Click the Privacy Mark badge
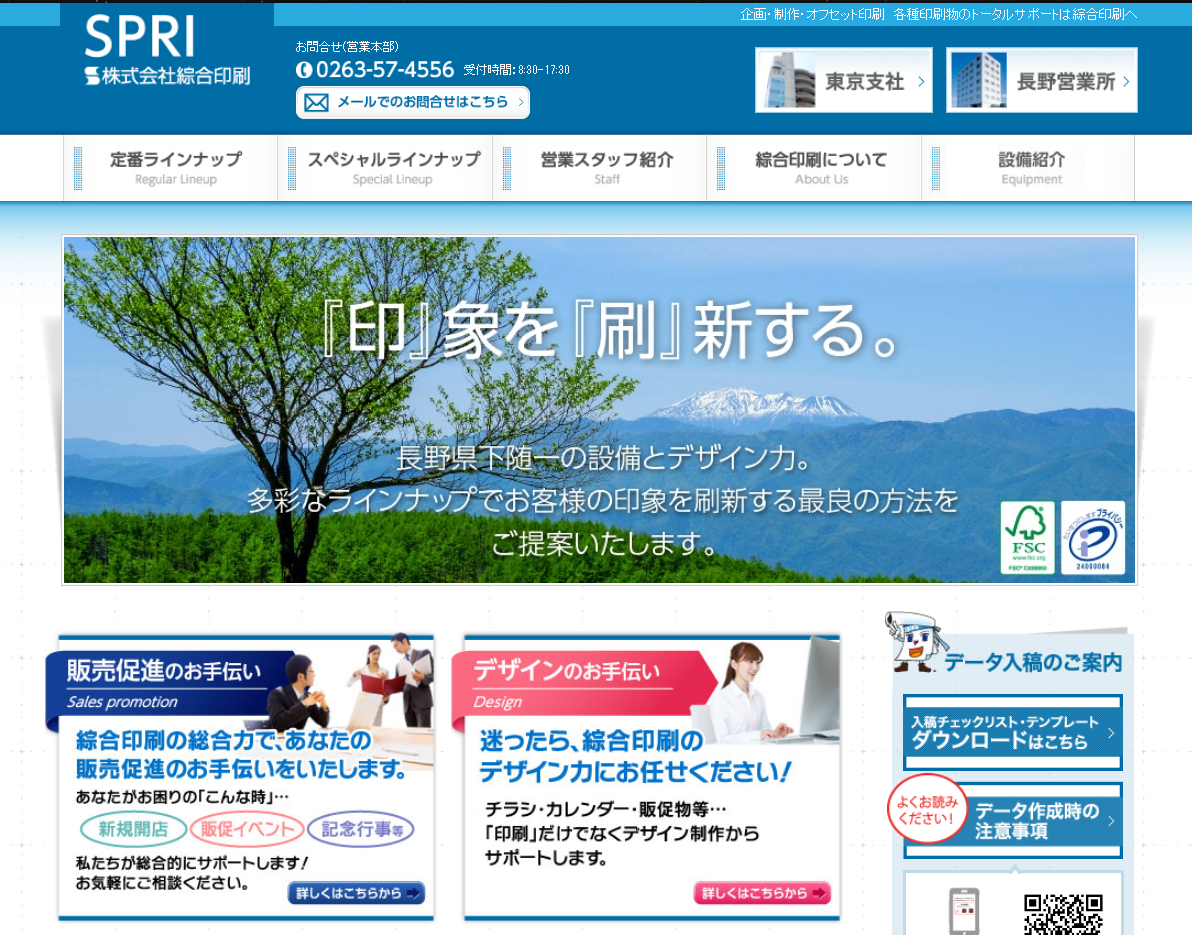The height and width of the screenshot is (935, 1192). pos(1092,538)
